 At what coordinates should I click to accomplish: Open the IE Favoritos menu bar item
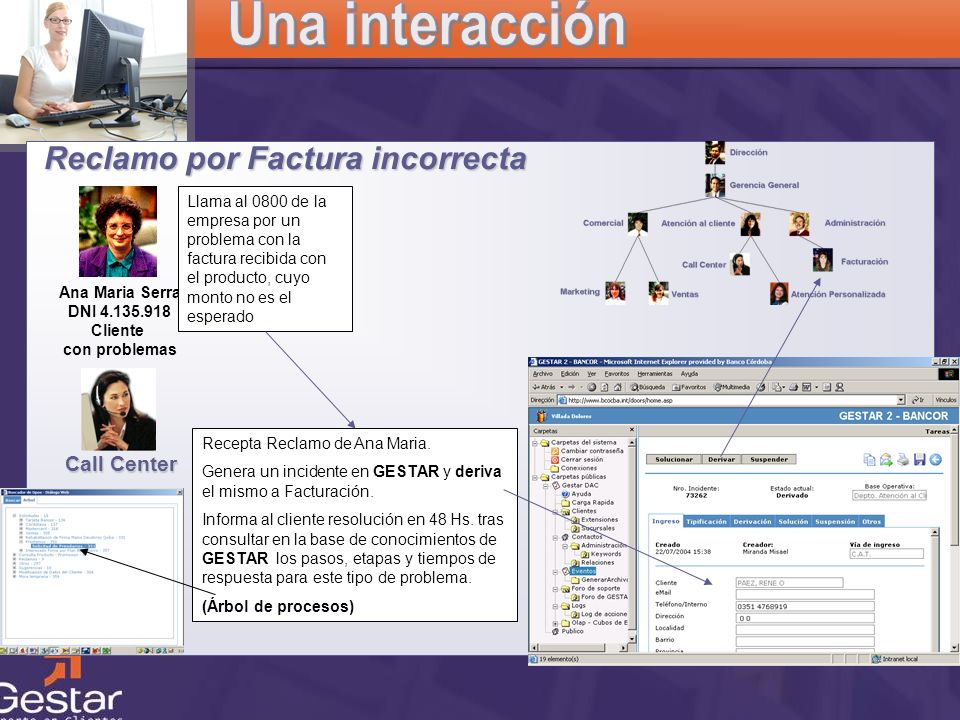pos(617,373)
